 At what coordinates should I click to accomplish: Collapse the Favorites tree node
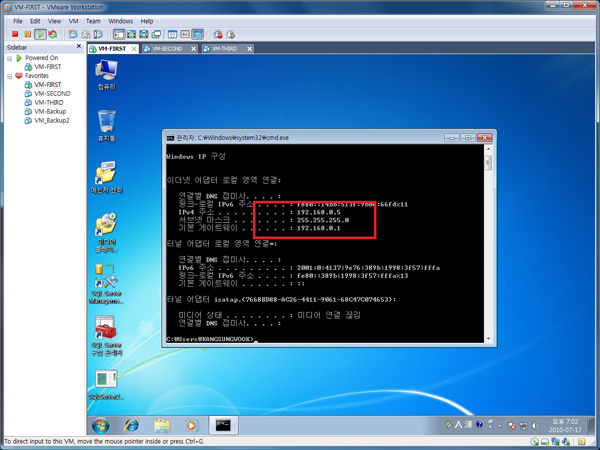(x=10, y=76)
